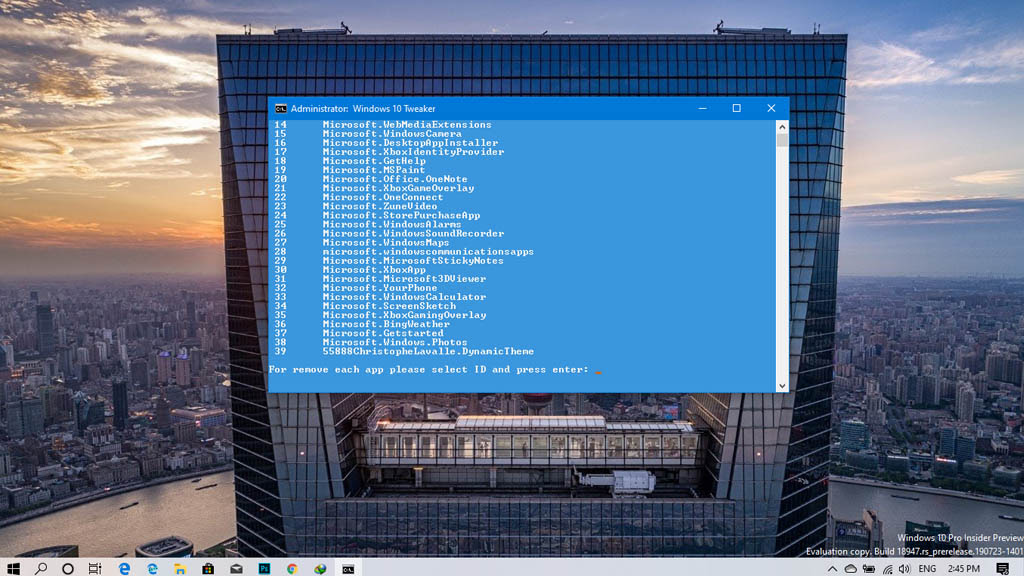
Task: Click 'Microsoft.Getstarted' entry
Action: tap(383, 333)
